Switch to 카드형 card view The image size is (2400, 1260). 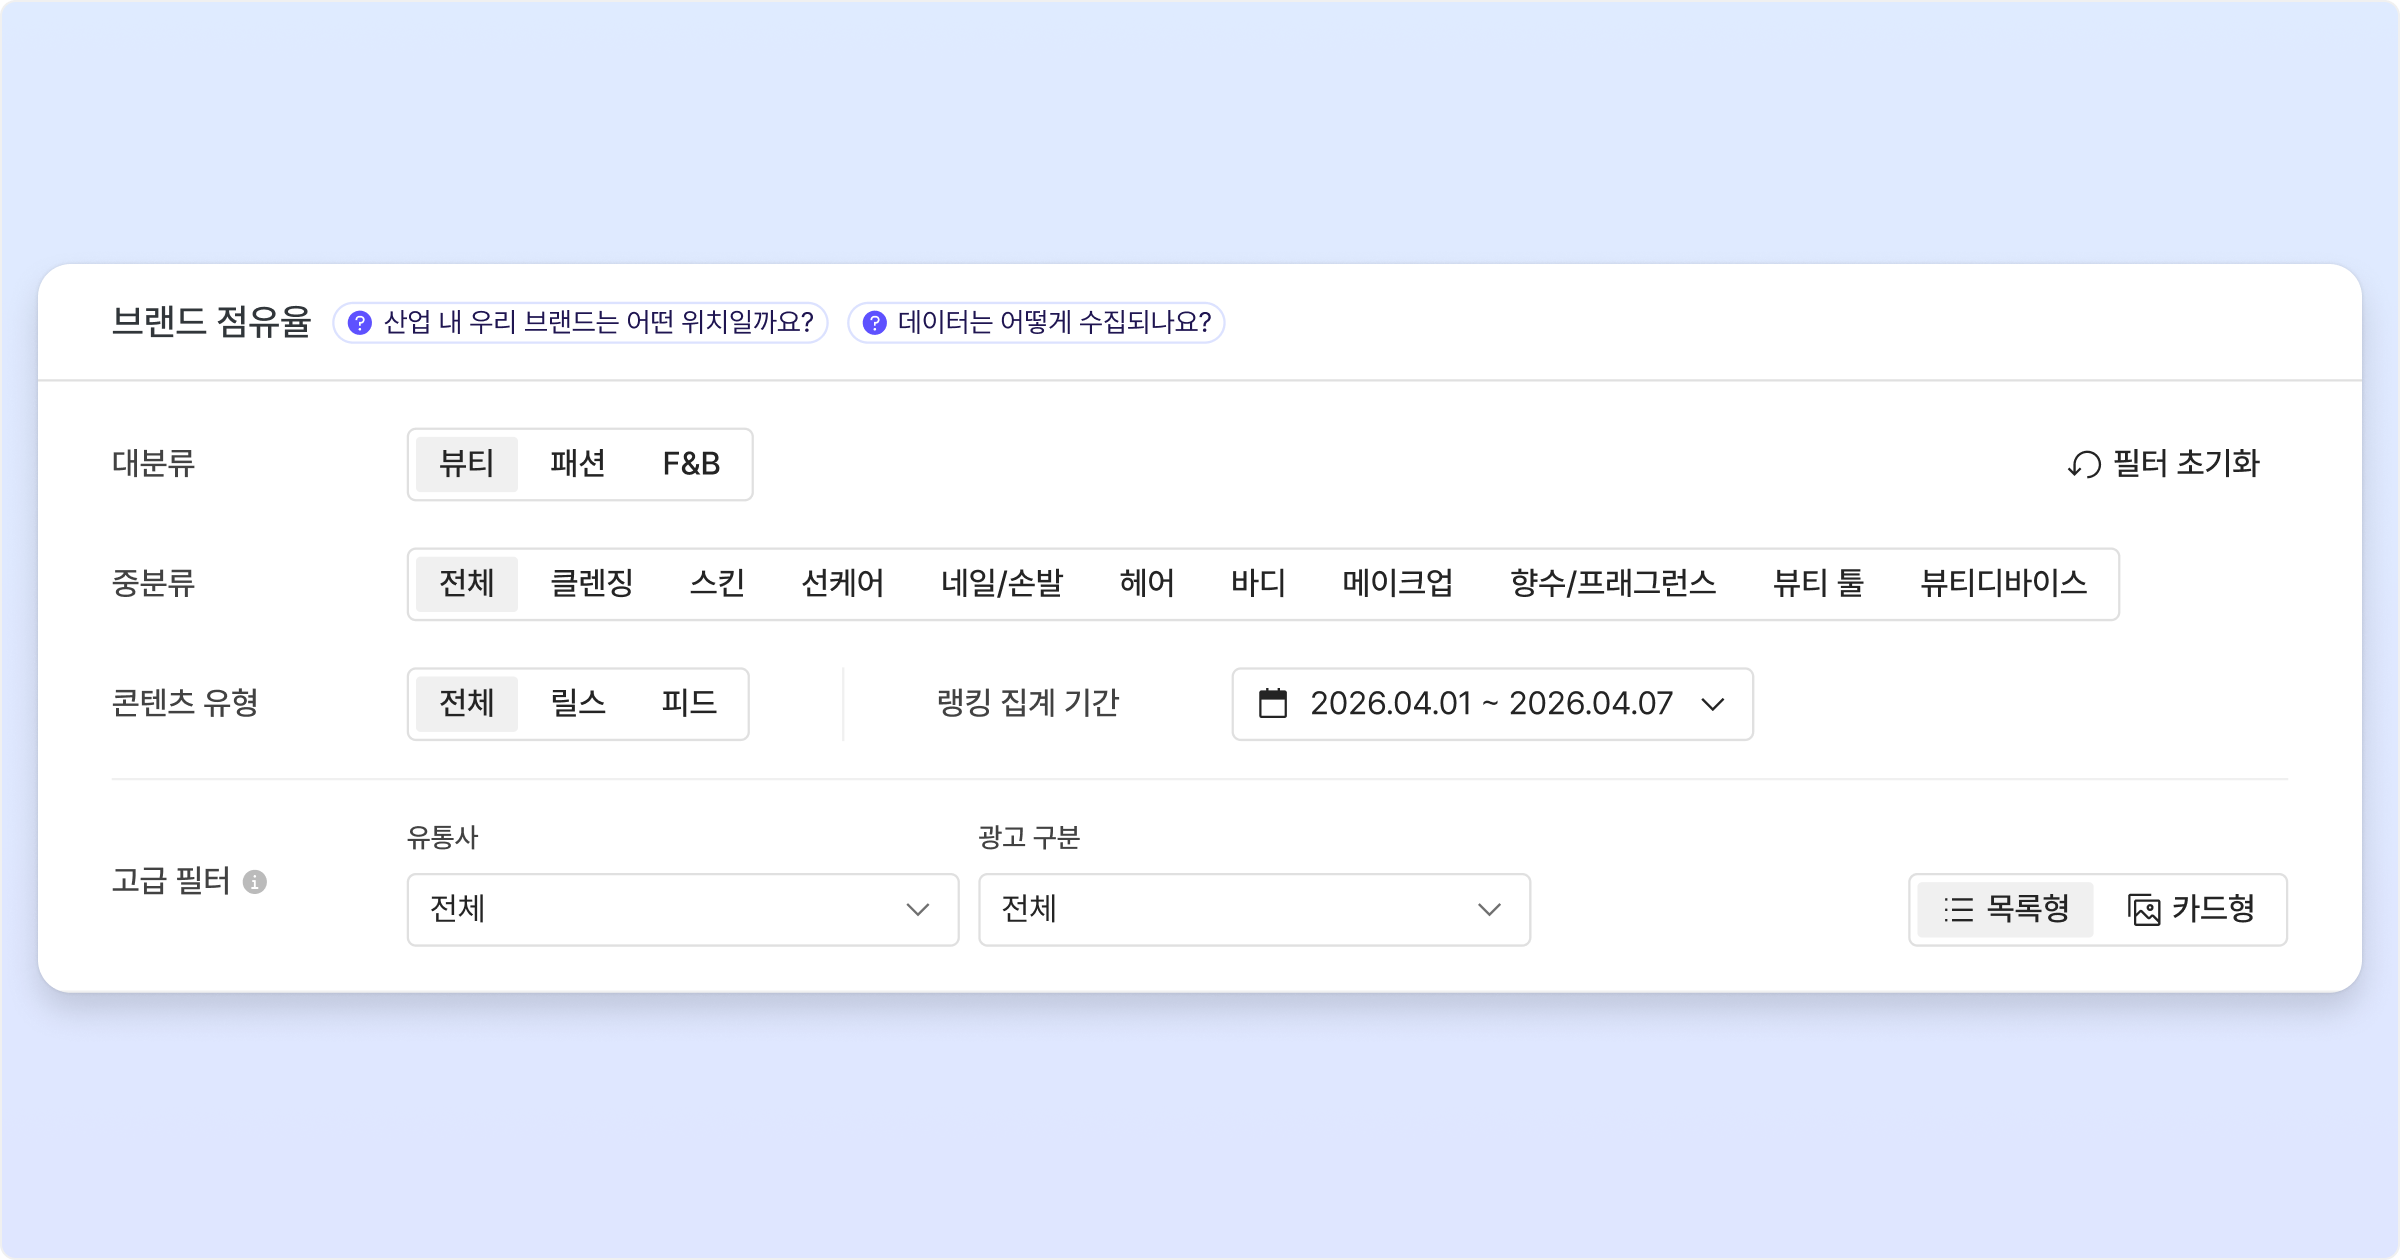2192,910
